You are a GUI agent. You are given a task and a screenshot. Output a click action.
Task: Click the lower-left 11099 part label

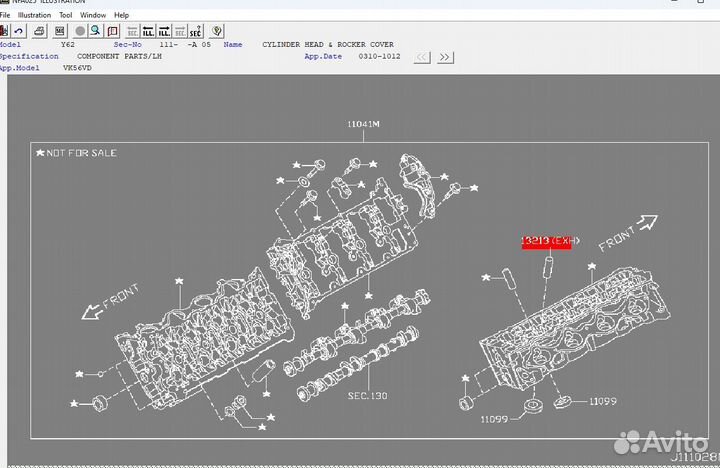pos(494,419)
